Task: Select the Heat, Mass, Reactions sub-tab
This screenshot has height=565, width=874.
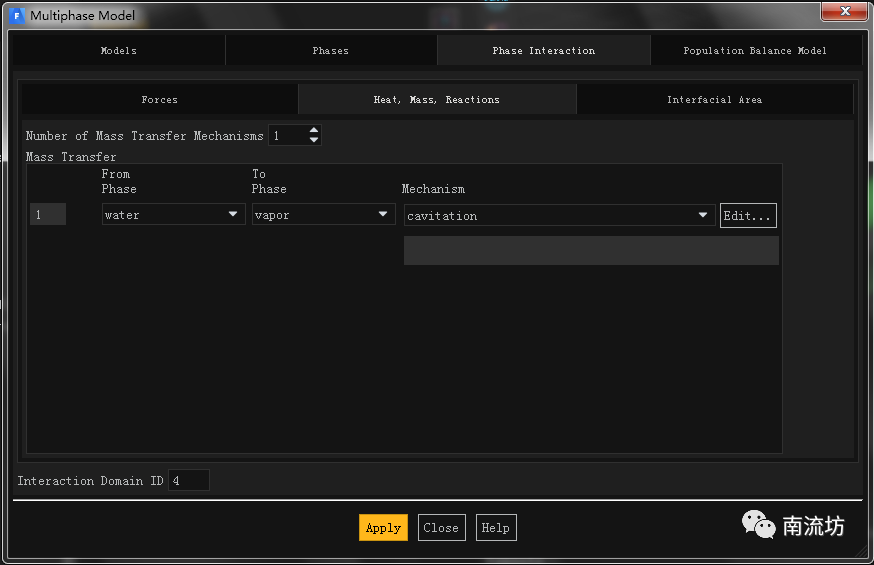Action: (436, 99)
